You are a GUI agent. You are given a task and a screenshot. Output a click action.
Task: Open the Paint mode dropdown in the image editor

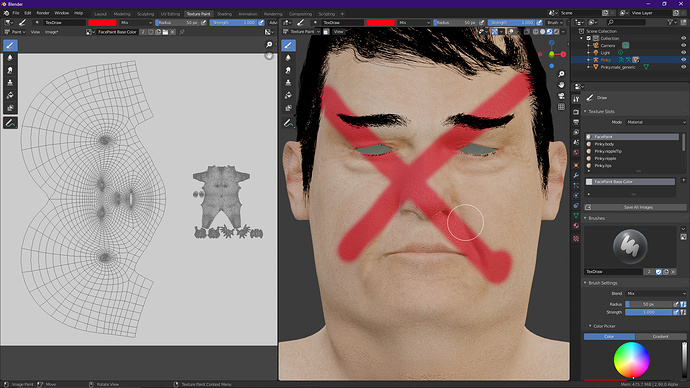(x=14, y=32)
